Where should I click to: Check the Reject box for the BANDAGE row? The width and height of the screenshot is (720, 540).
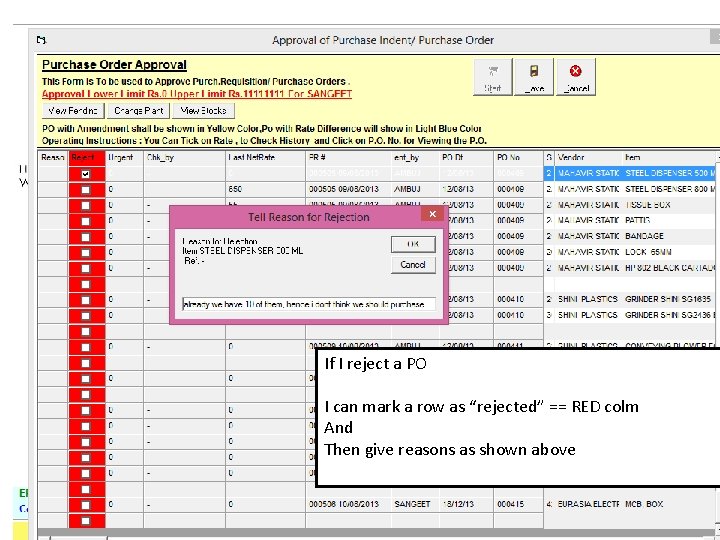pos(85,237)
